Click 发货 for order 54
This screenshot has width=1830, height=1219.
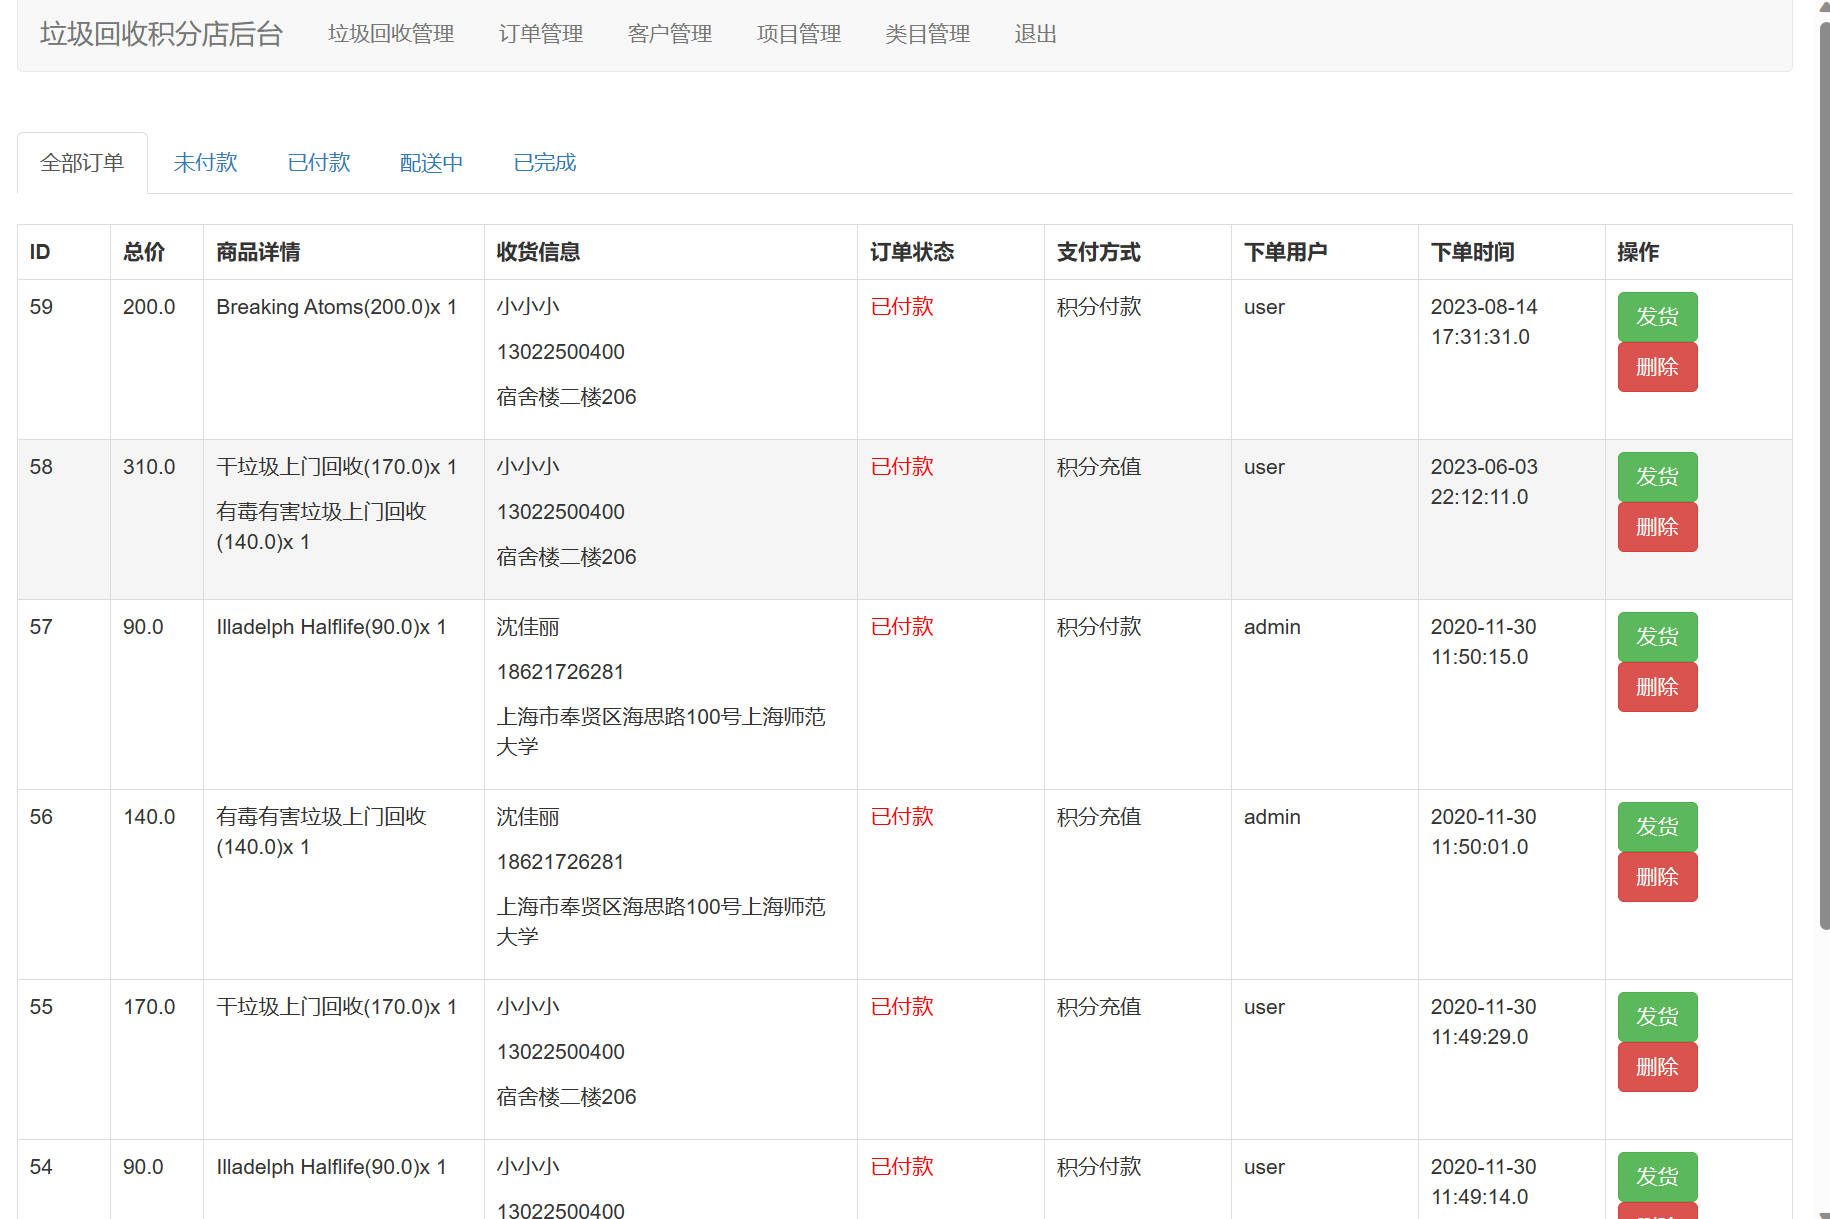1656,1176
